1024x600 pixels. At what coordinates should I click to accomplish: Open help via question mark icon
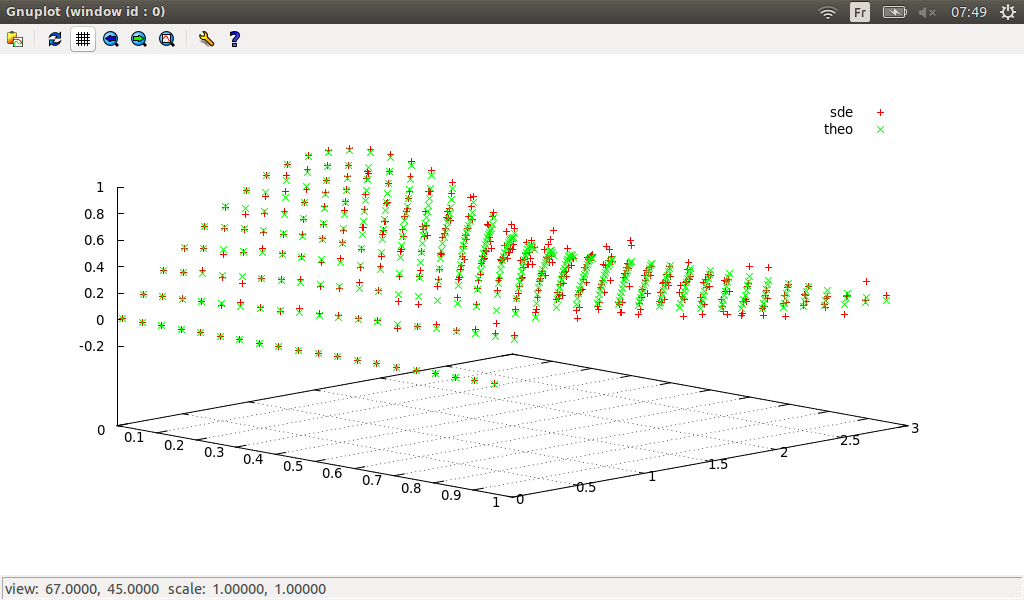coord(234,39)
